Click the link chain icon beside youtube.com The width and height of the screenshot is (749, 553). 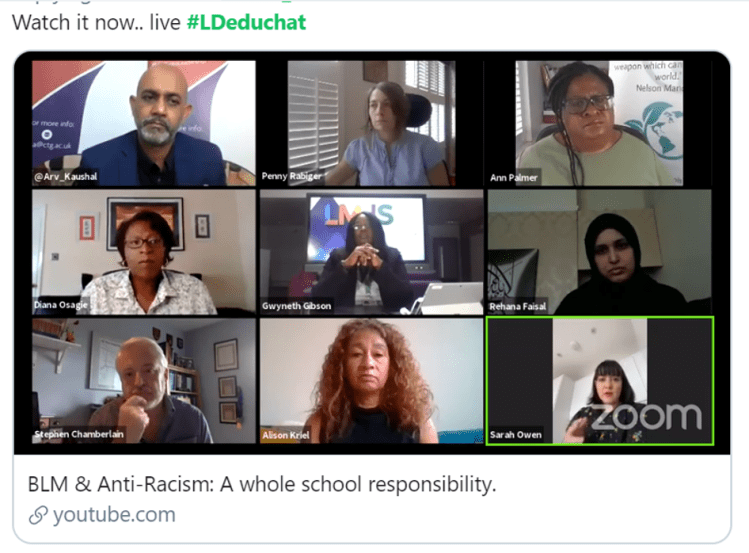click(x=38, y=515)
